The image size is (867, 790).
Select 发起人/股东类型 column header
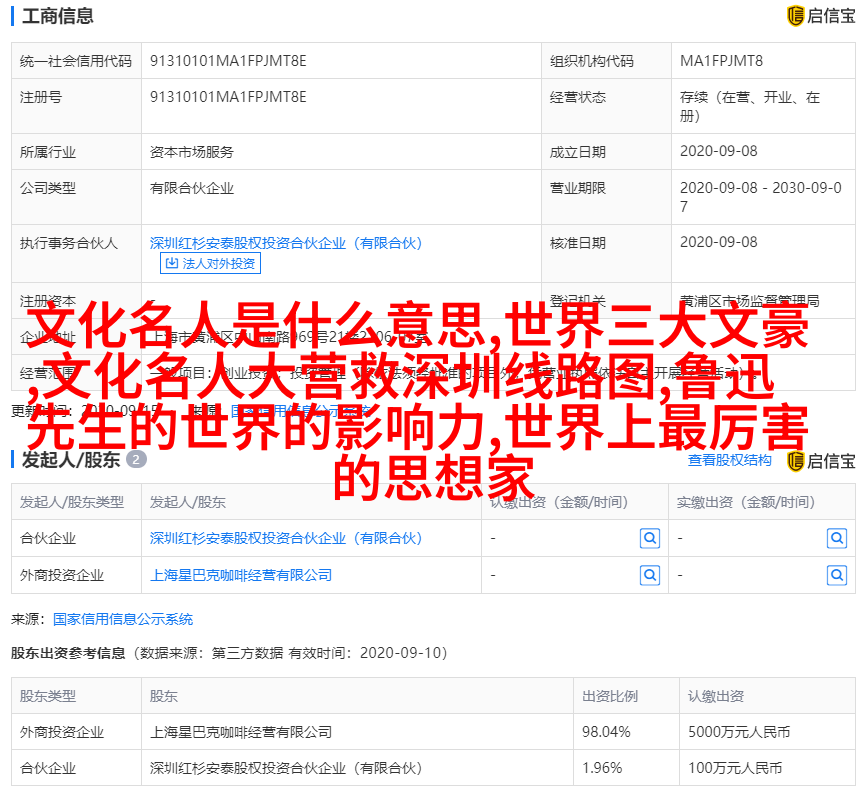click(x=72, y=502)
